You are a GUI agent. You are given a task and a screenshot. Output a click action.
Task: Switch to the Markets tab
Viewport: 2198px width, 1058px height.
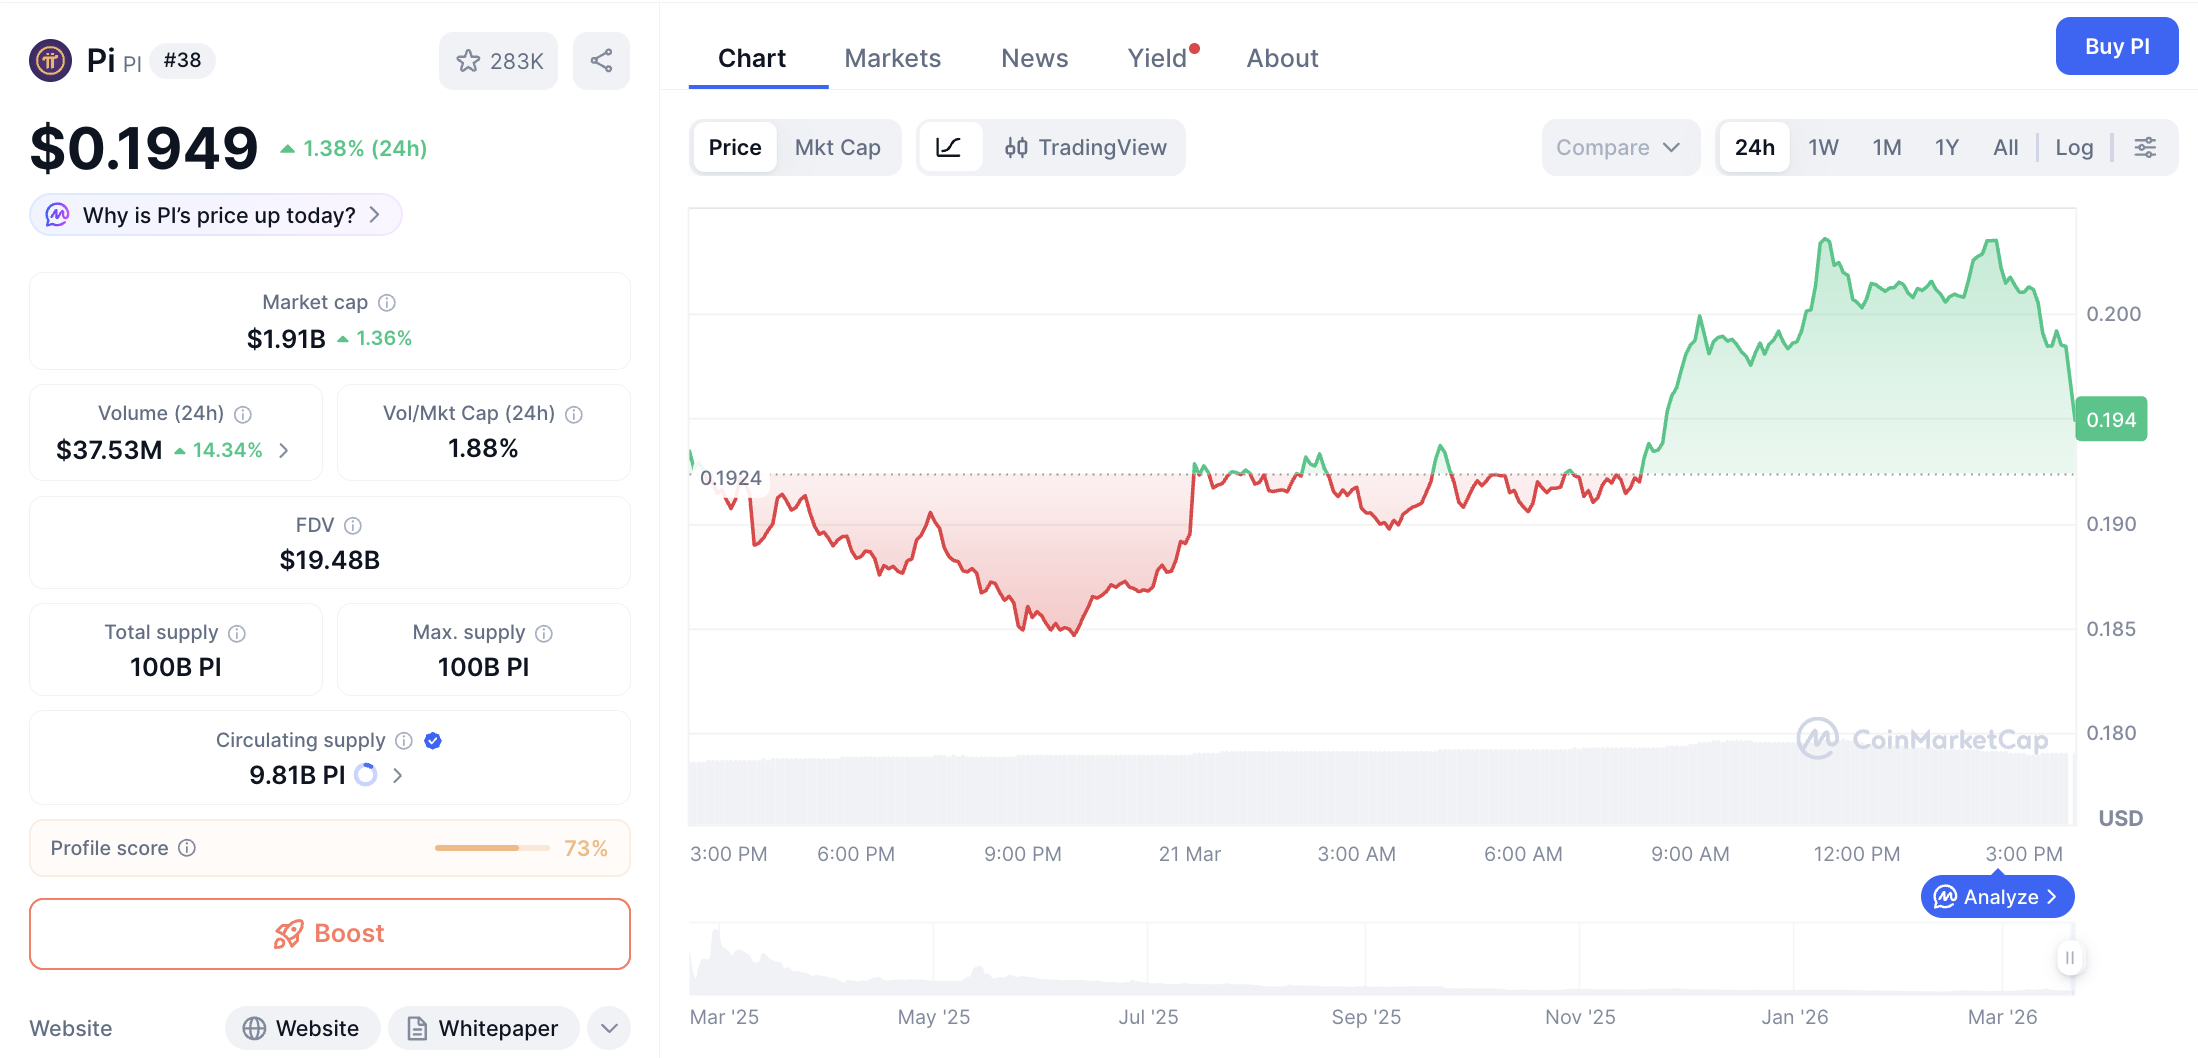(x=892, y=58)
